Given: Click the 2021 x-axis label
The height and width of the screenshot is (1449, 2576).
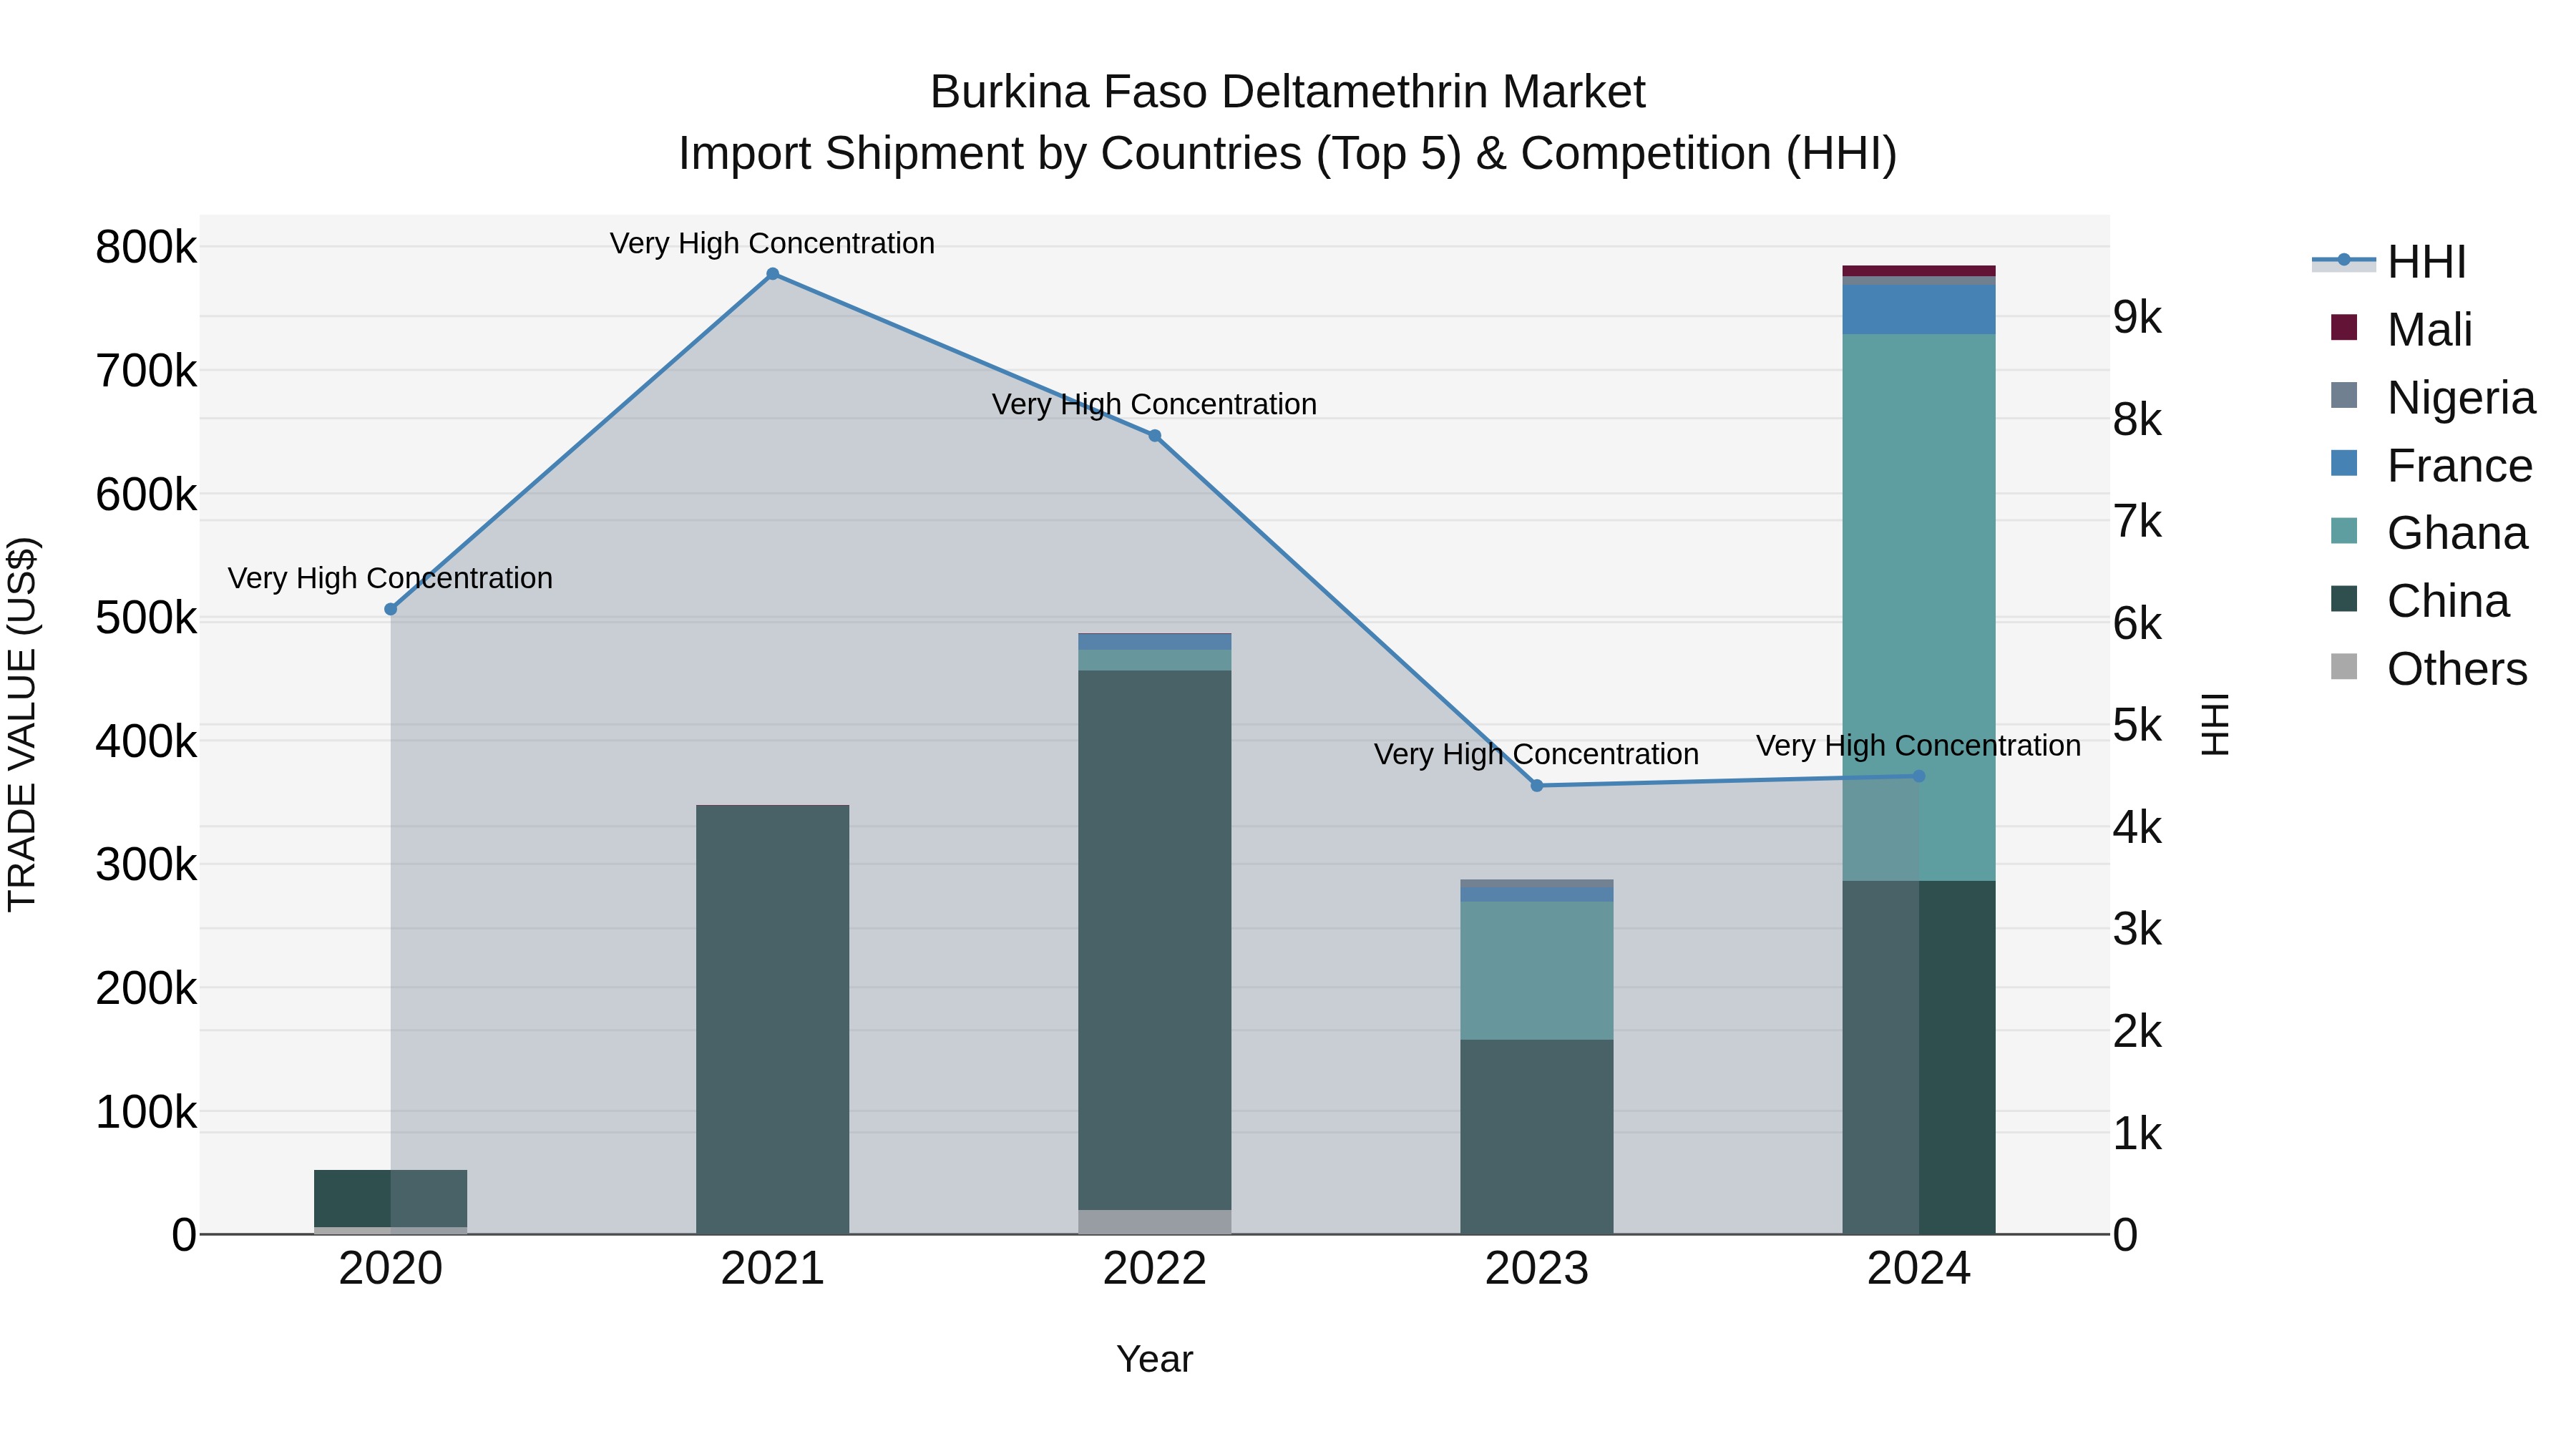Looking at the screenshot, I should click(773, 1269).
